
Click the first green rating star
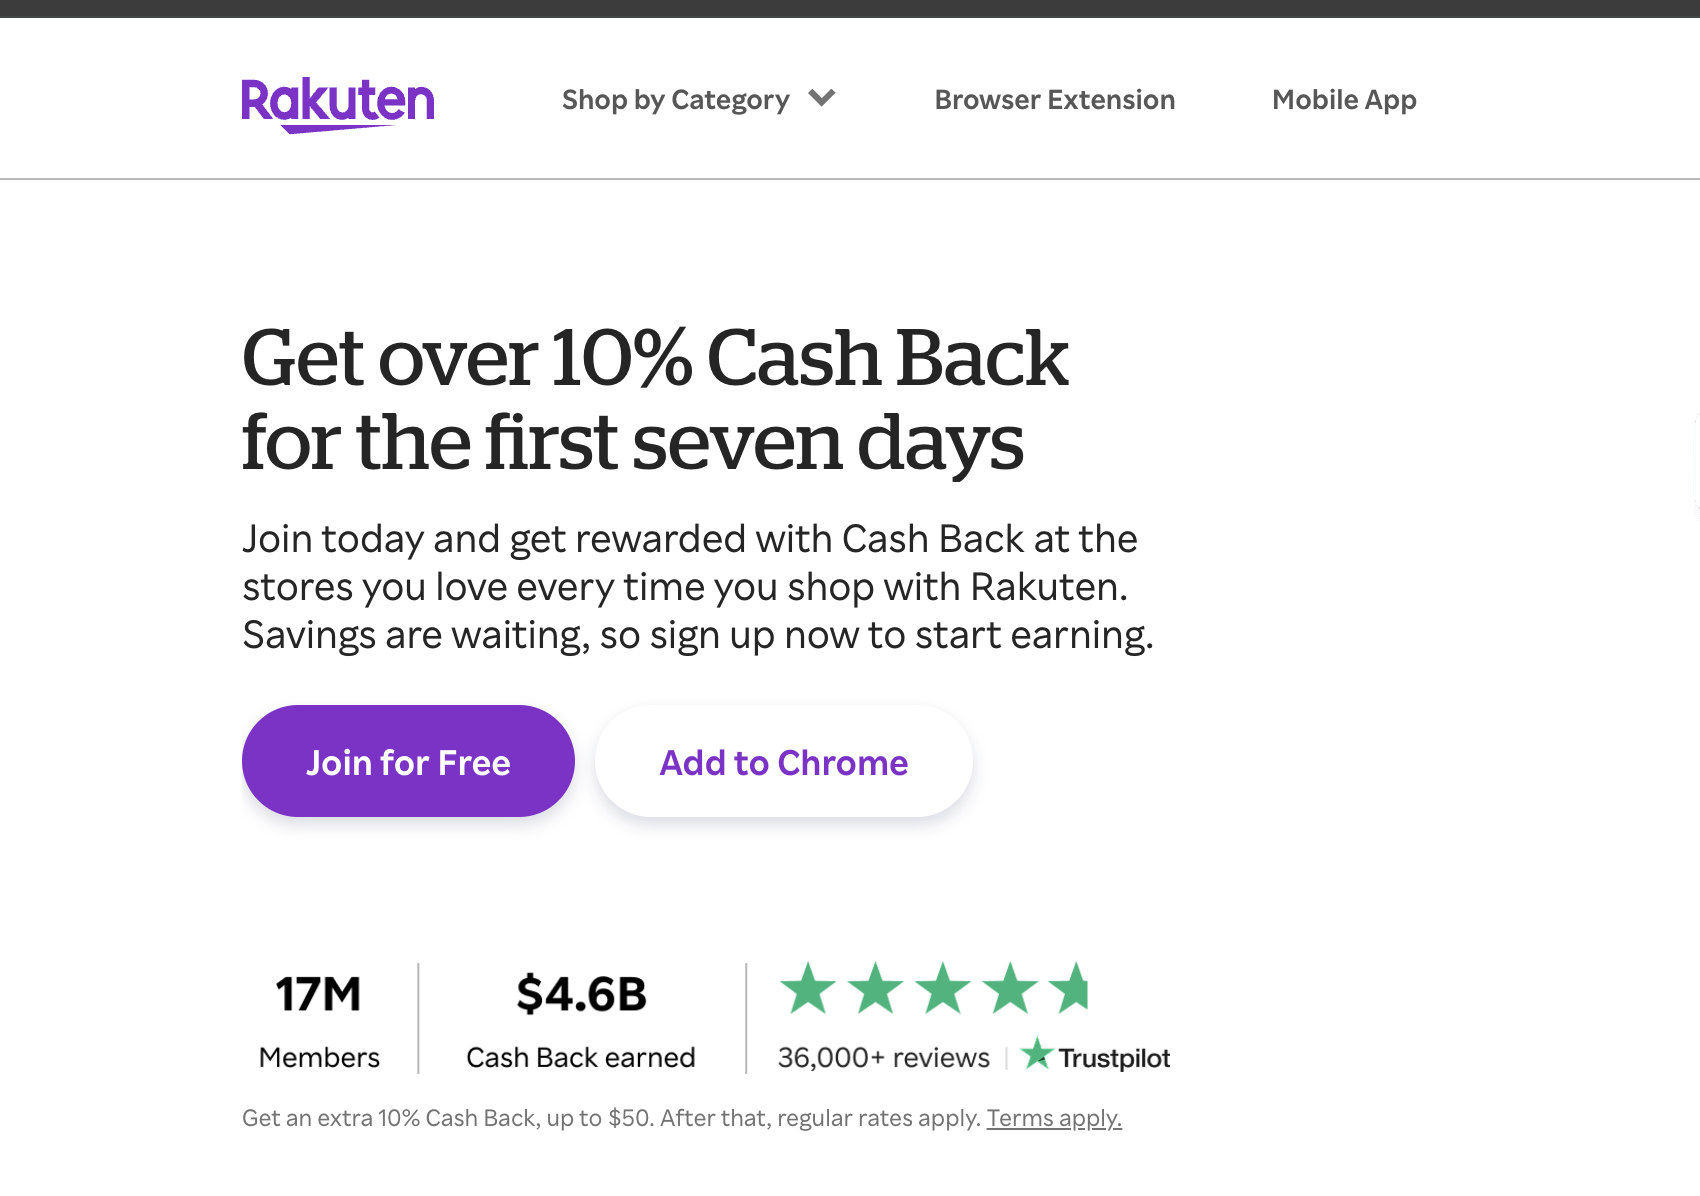(808, 989)
